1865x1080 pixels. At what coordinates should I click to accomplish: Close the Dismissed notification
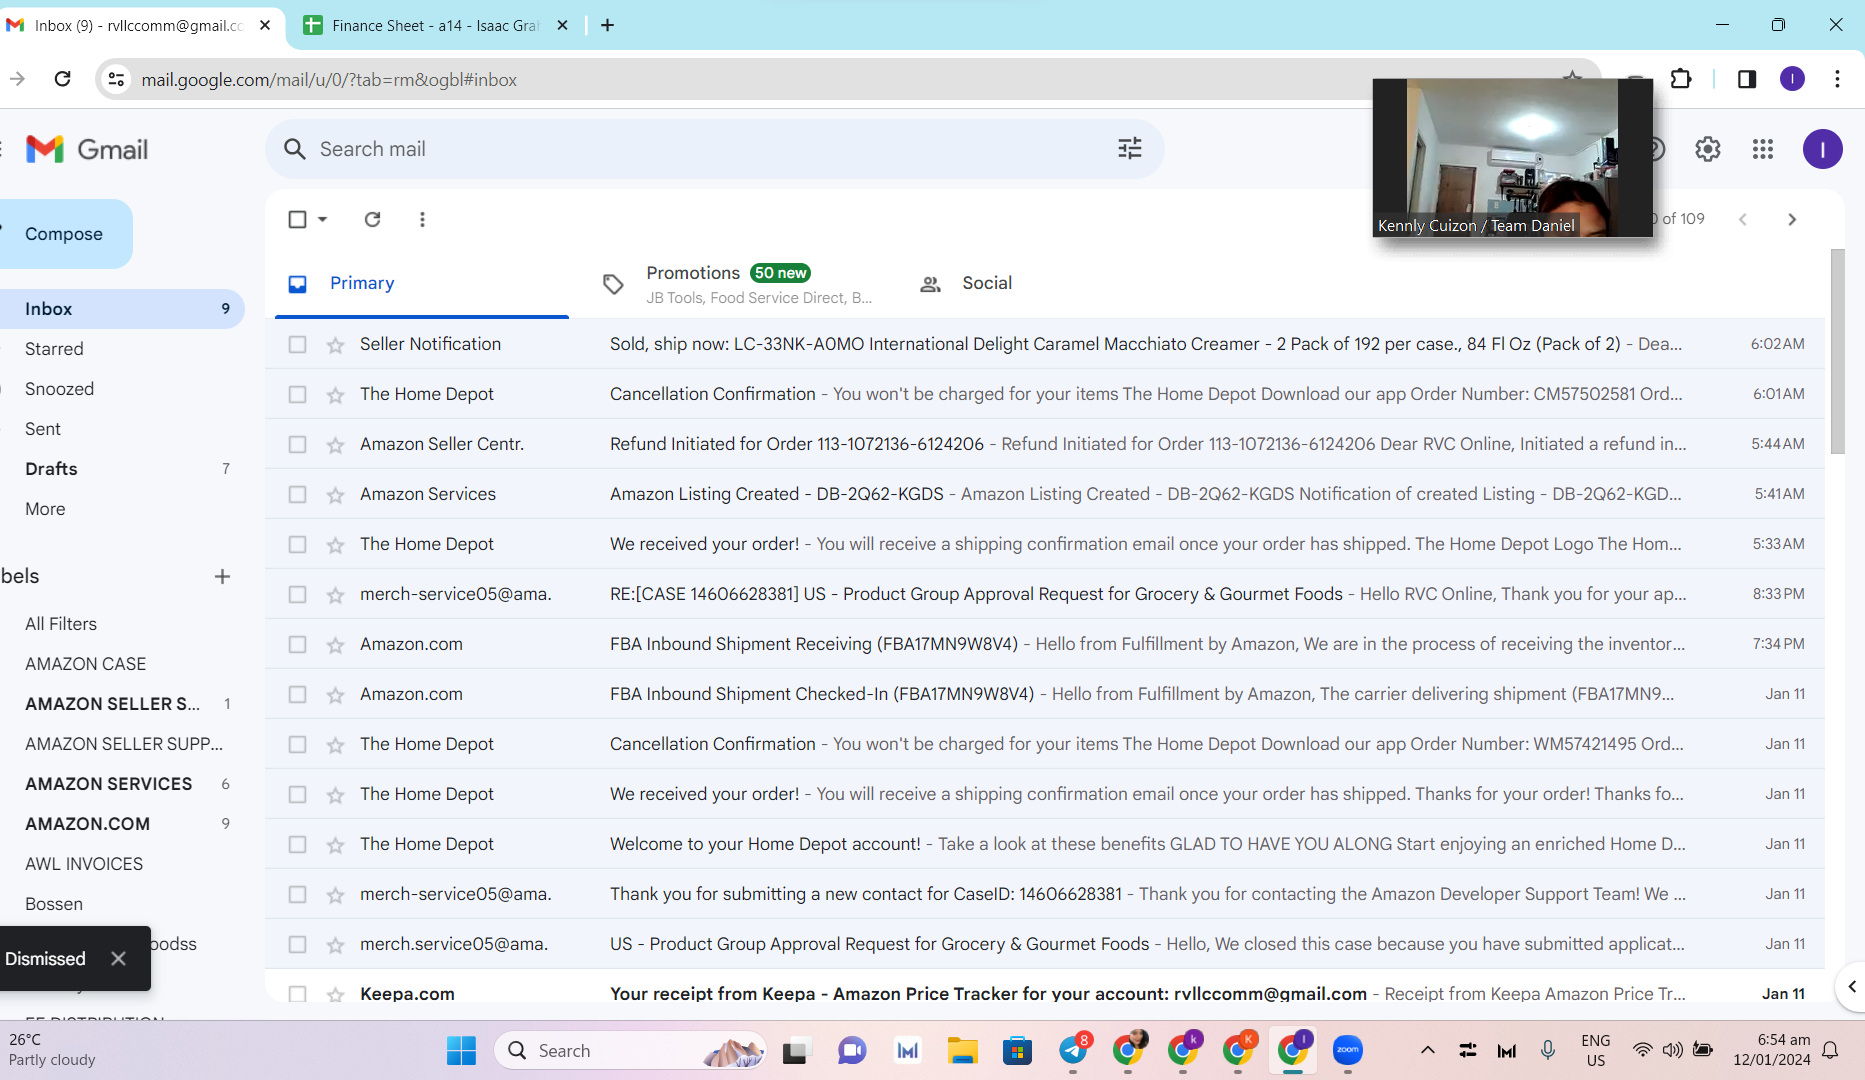click(118, 958)
